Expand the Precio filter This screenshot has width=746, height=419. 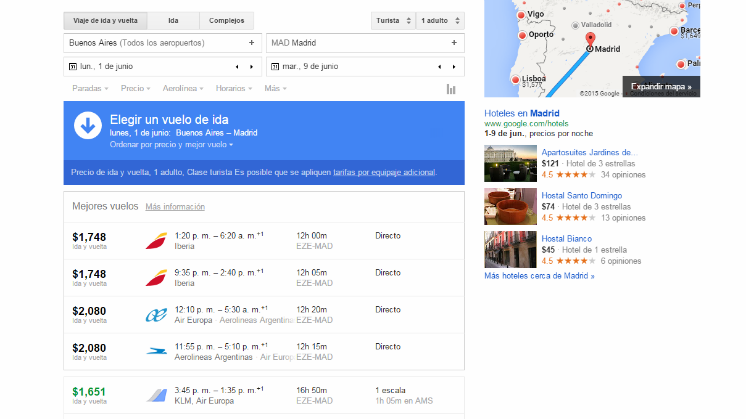tap(136, 88)
